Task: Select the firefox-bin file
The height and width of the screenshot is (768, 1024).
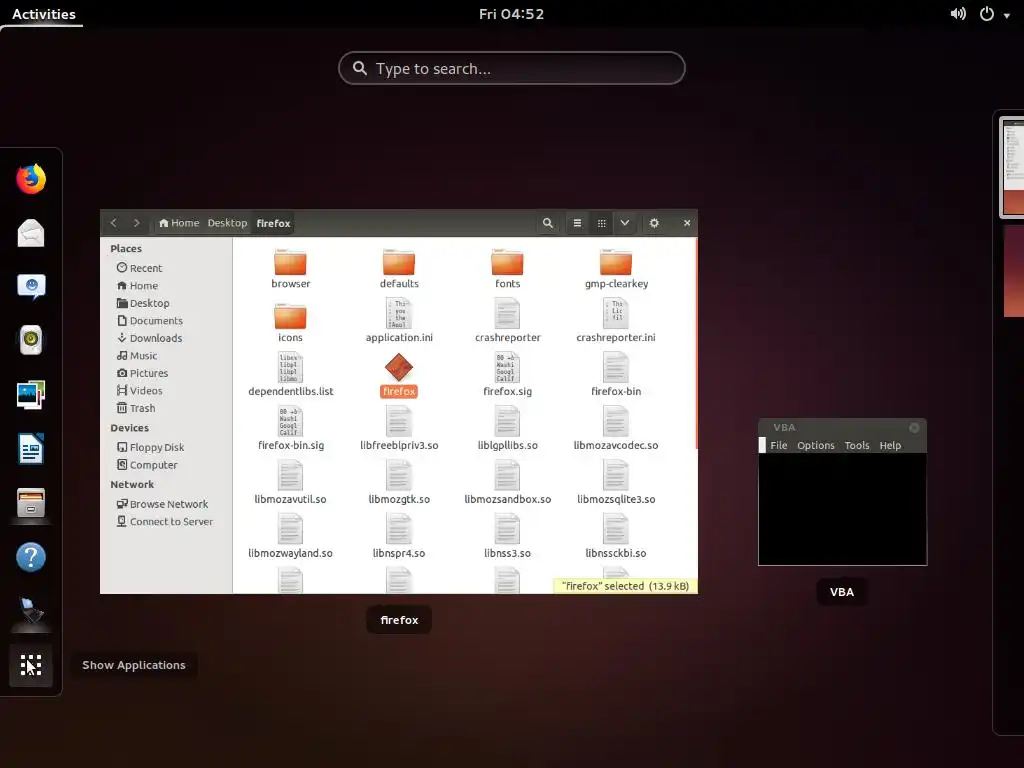Action: pos(616,375)
